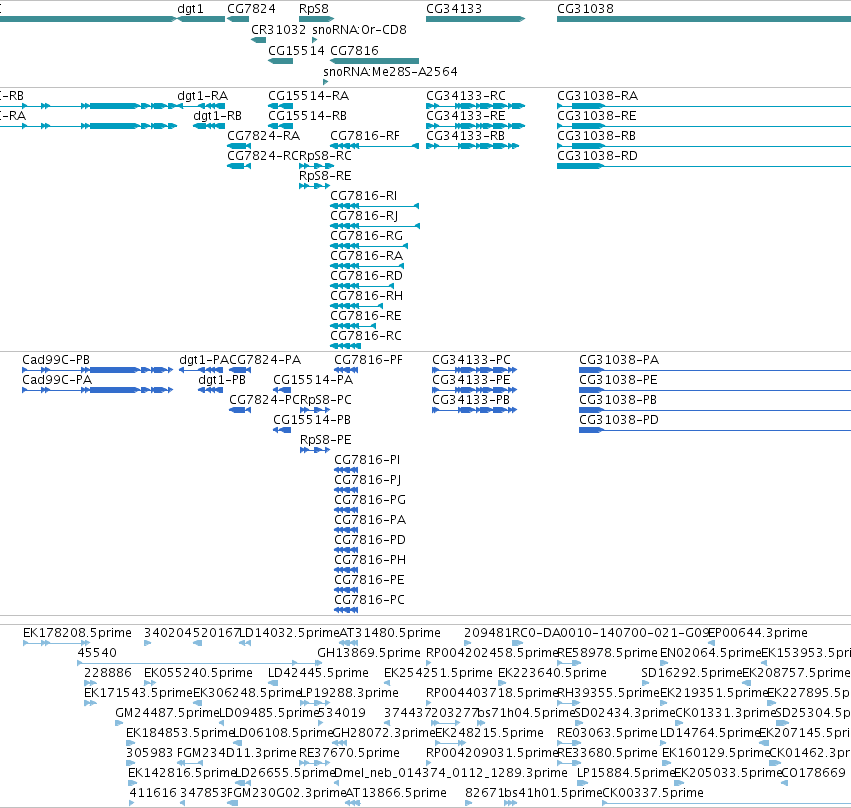Click the CG7816-PC protein label
The height and width of the screenshot is (808, 851).
pyautogui.click(x=370, y=600)
